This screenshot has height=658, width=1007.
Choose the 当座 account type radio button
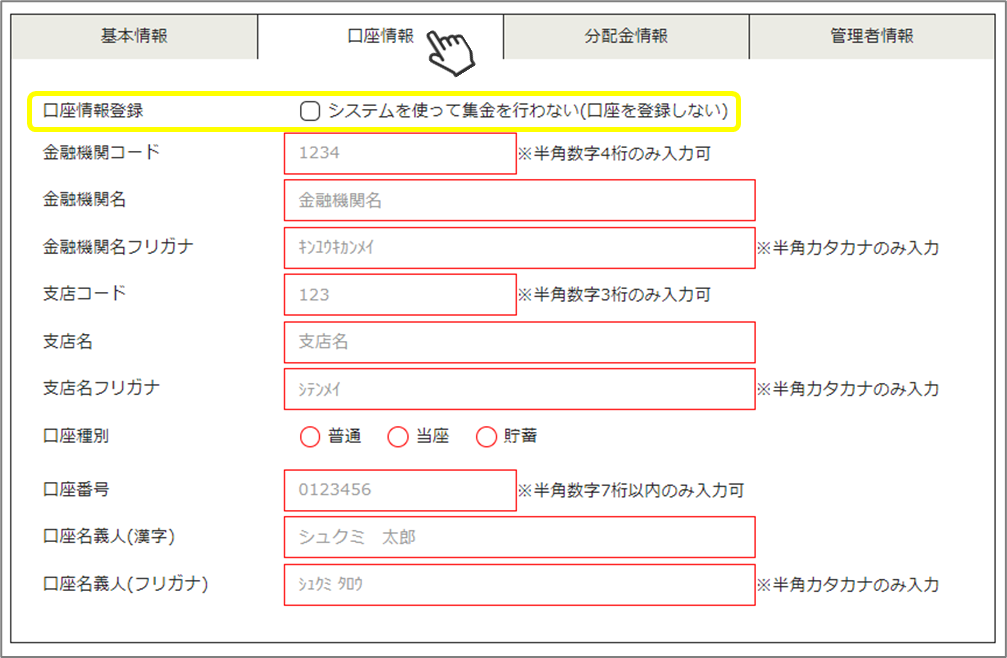tap(398, 437)
